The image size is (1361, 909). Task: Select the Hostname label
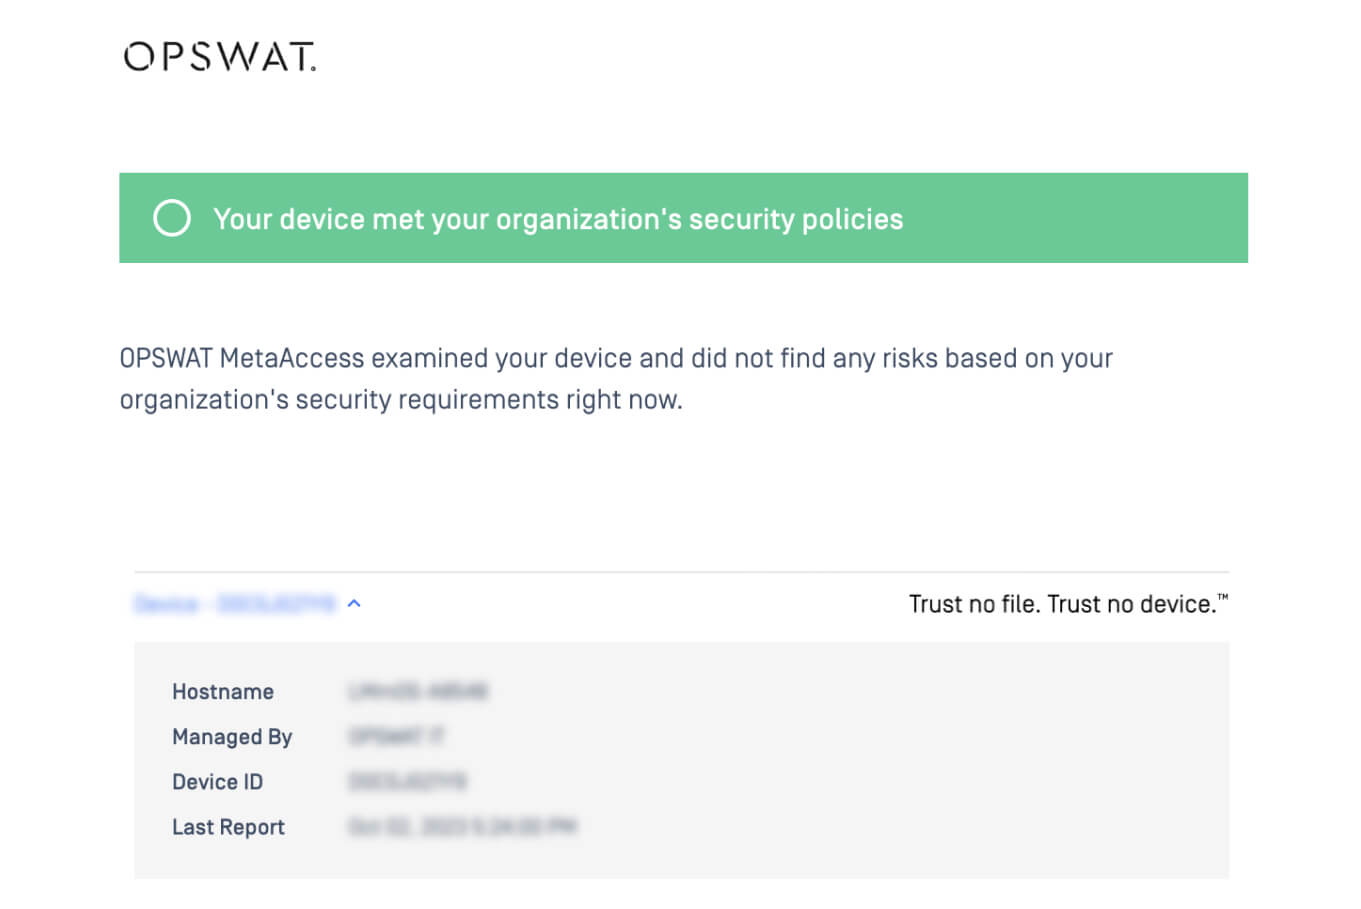coord(223,692)
